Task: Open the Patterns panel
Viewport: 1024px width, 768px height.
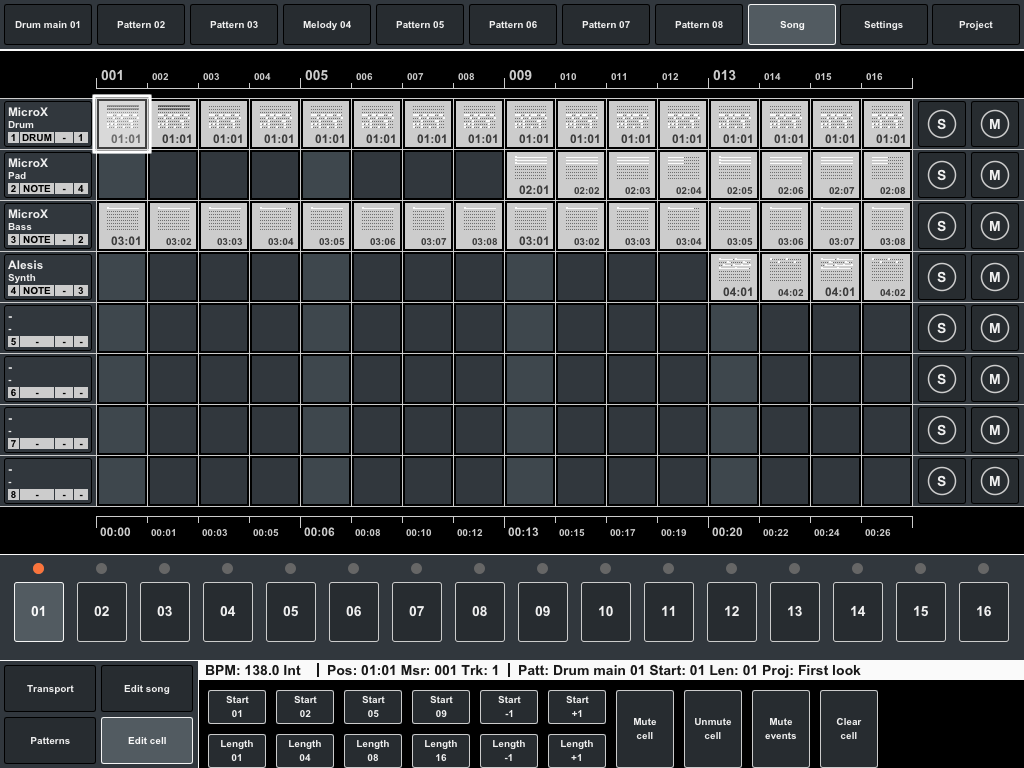Action: click(x=50, y=741)
